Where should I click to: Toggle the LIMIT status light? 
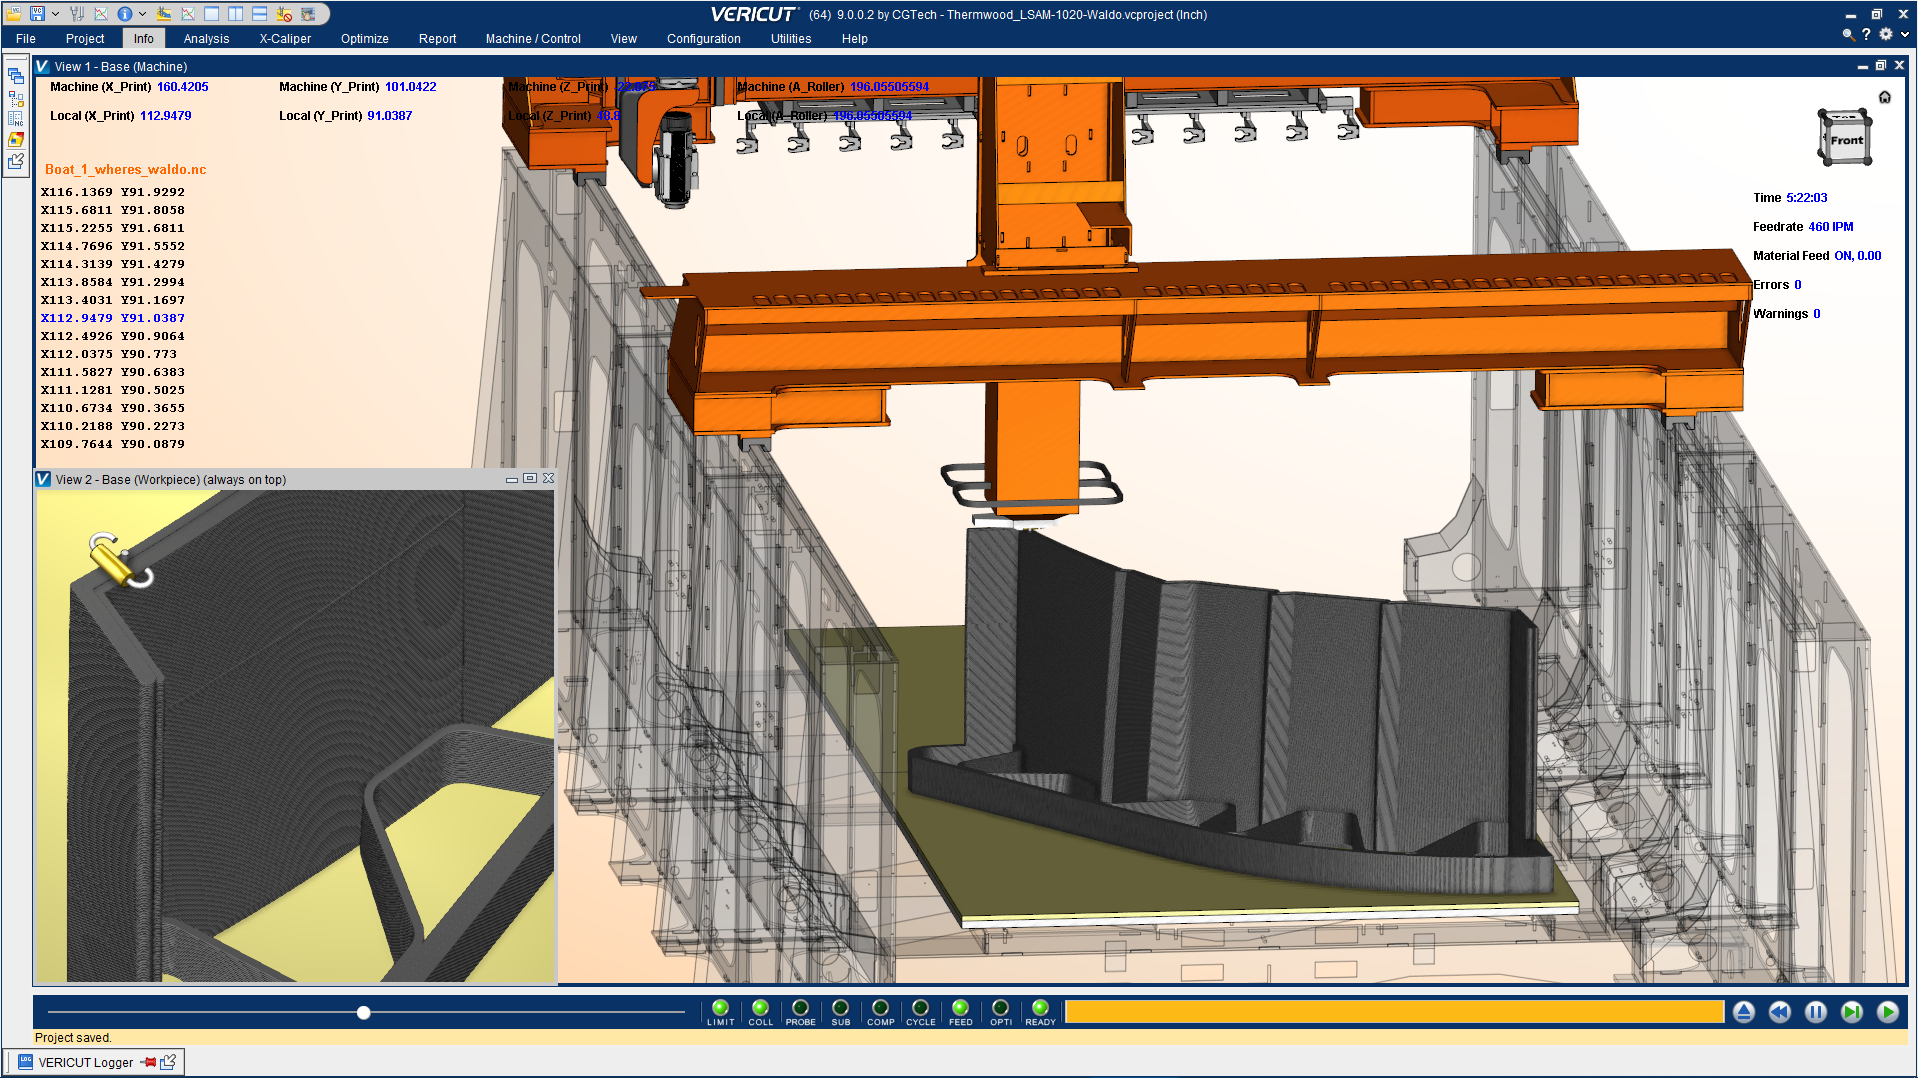coord(720,1008)
